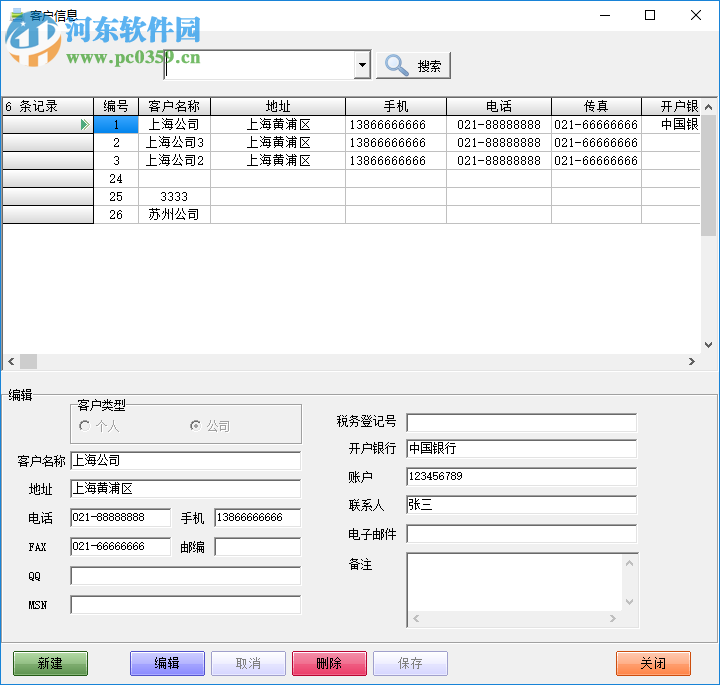Click the 手机 input field in edit panel
Screen dimensions: 720x685
258,517
